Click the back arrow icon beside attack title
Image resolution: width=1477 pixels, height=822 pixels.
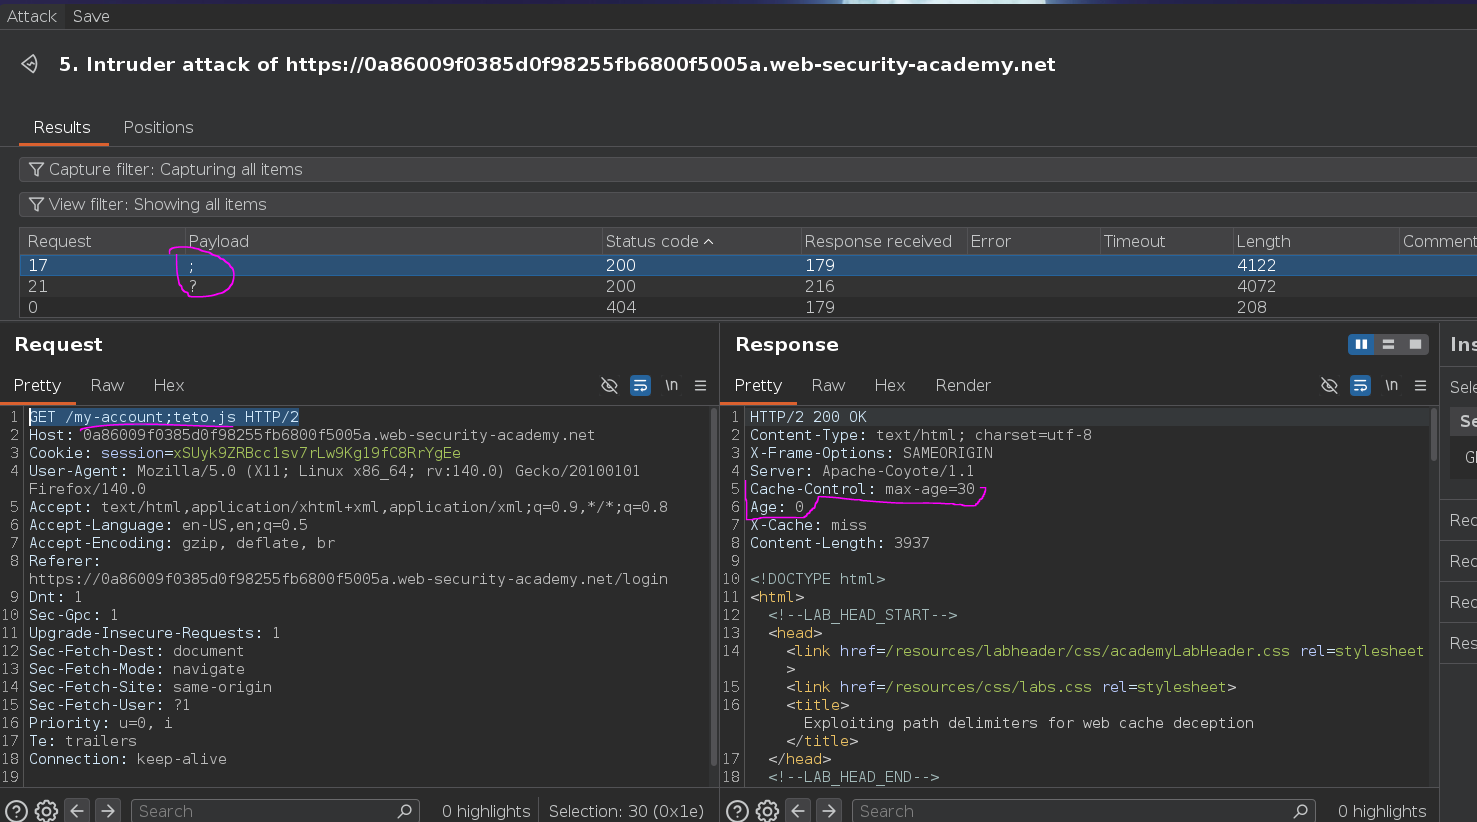pyautogui.click(x=30, y=64)
